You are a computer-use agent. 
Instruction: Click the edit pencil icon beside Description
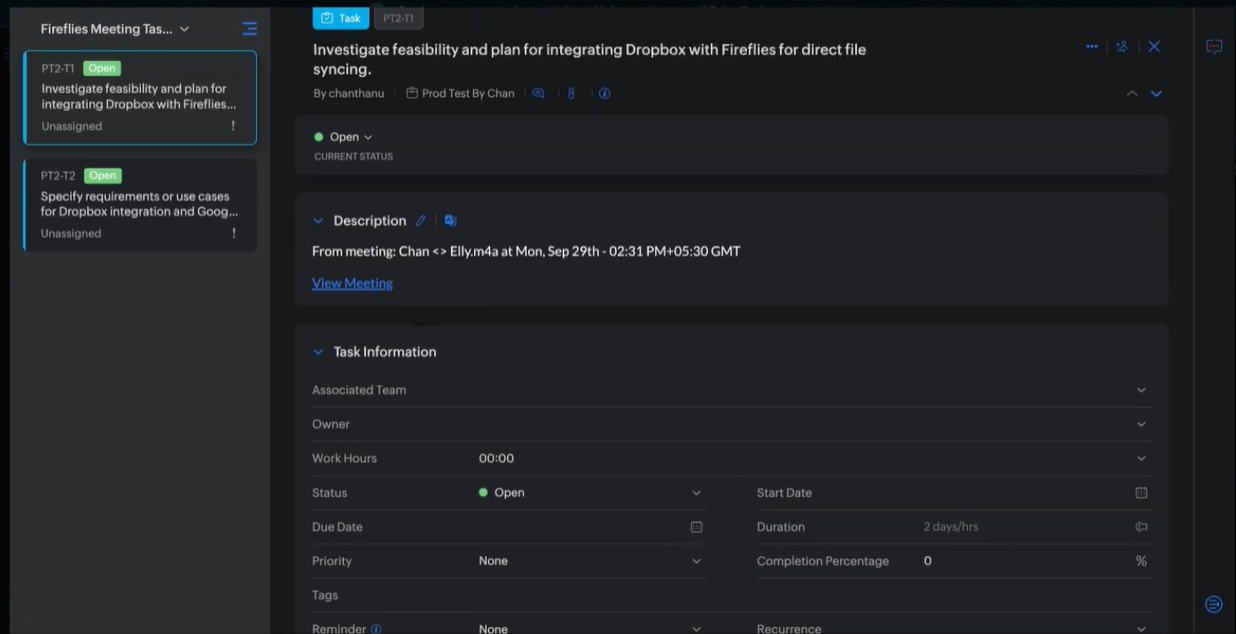[x=421, y=221]
